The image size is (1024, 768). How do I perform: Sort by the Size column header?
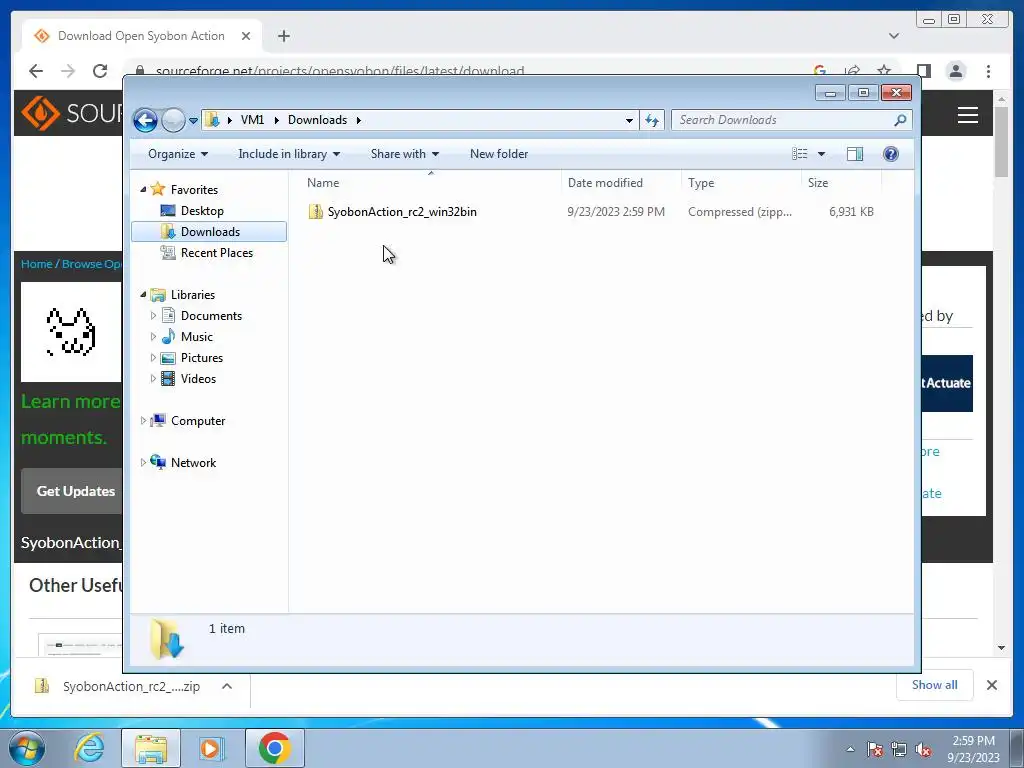[x=841, y=183]
